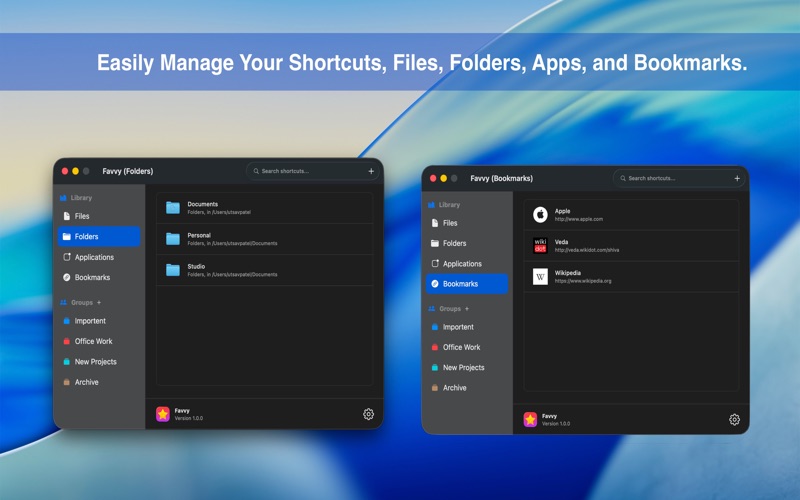
Task: Select the Documents folder icon
Action: 173,208
